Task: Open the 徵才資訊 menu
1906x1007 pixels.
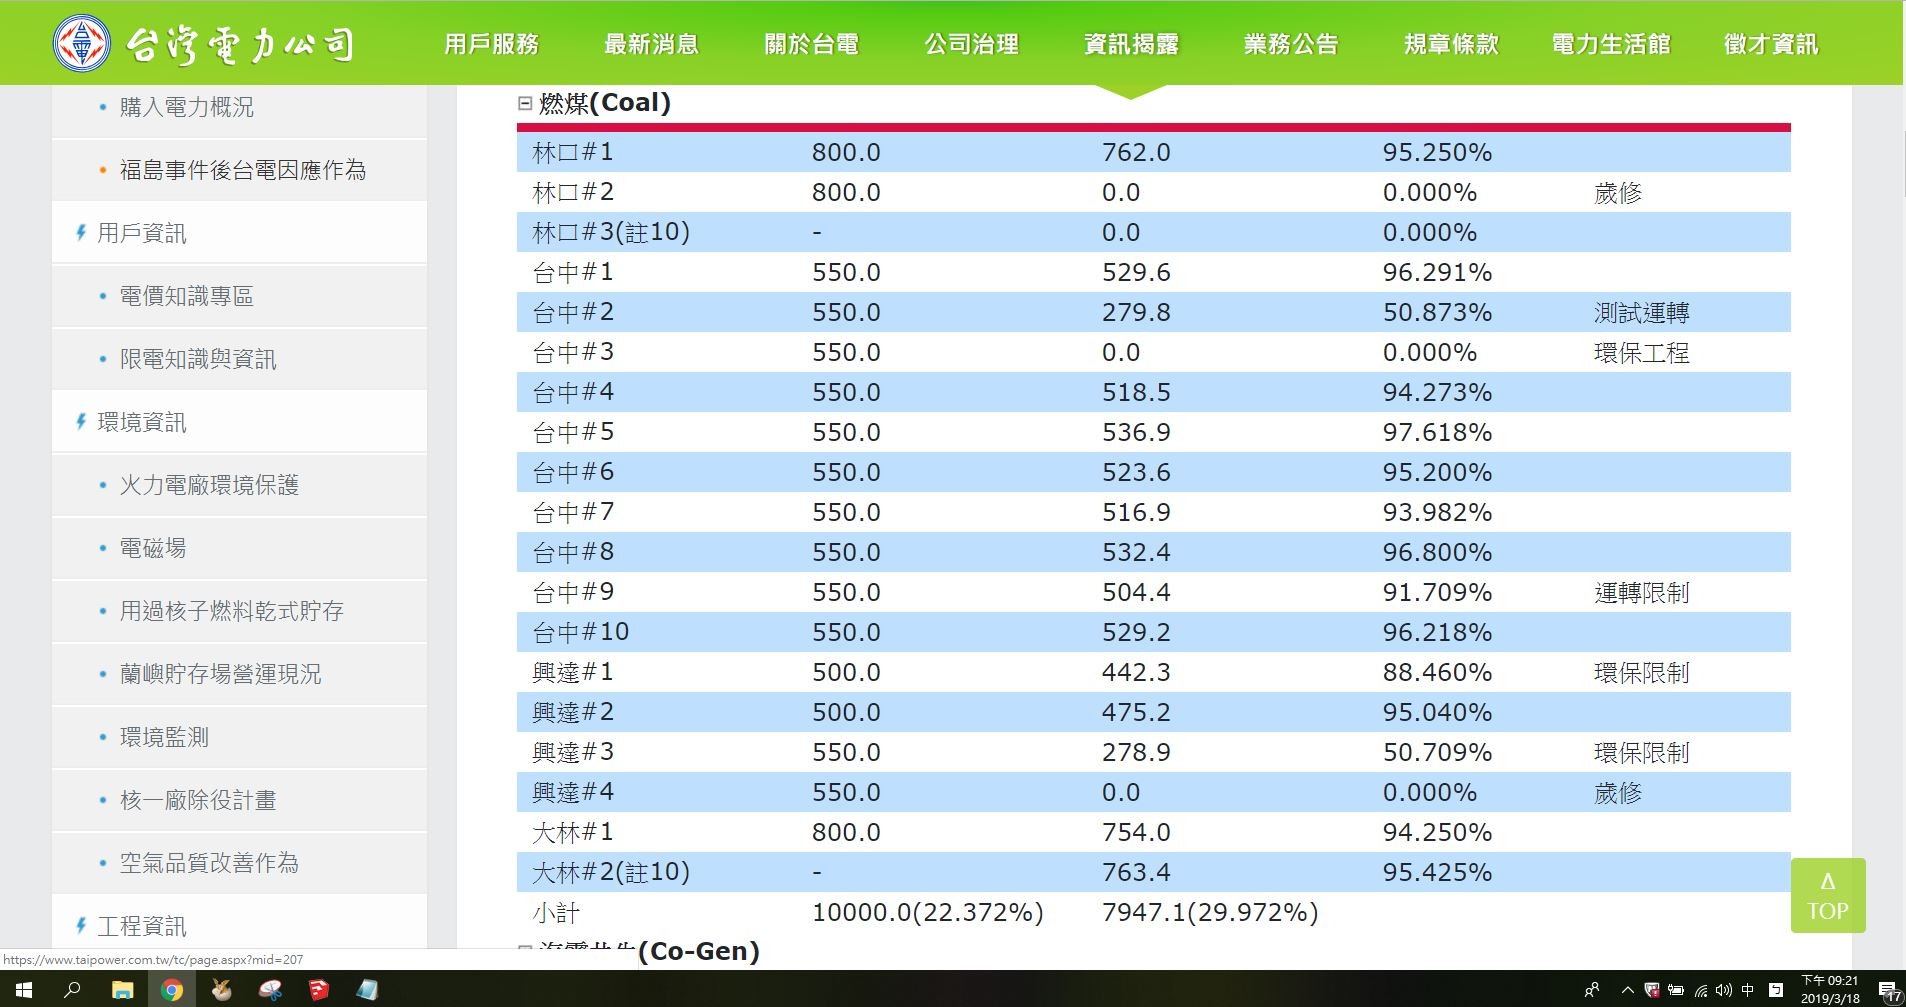Action: pos(1771,44)
